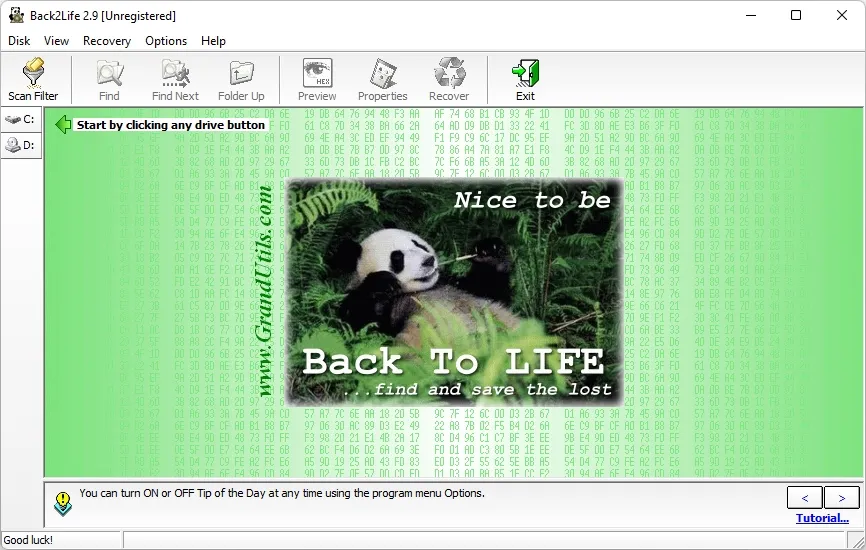Click the Tip of the Day lightbulb icon
Image resolution: width=866 pixels, height=550 pixels.
click(x=63, y=504)
